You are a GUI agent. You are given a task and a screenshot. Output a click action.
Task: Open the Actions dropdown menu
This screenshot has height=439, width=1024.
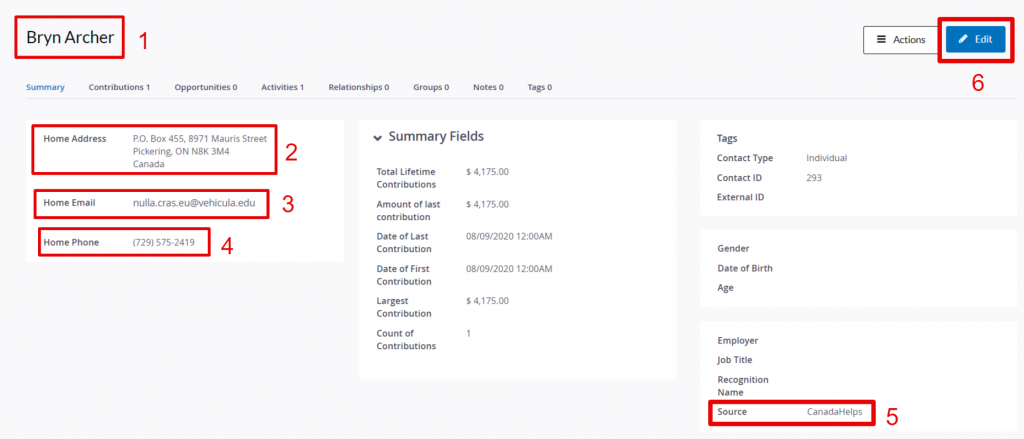click(x=901, y=40)
